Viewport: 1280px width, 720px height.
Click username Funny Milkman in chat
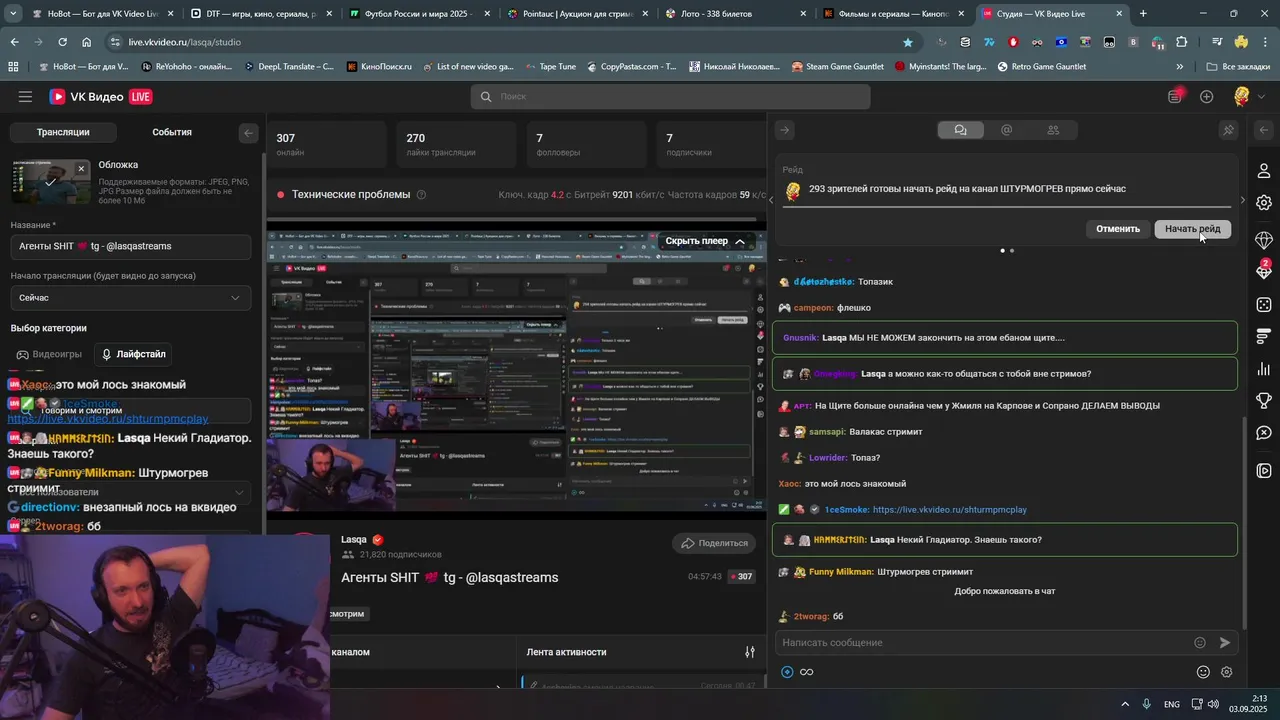click(841, 572)
